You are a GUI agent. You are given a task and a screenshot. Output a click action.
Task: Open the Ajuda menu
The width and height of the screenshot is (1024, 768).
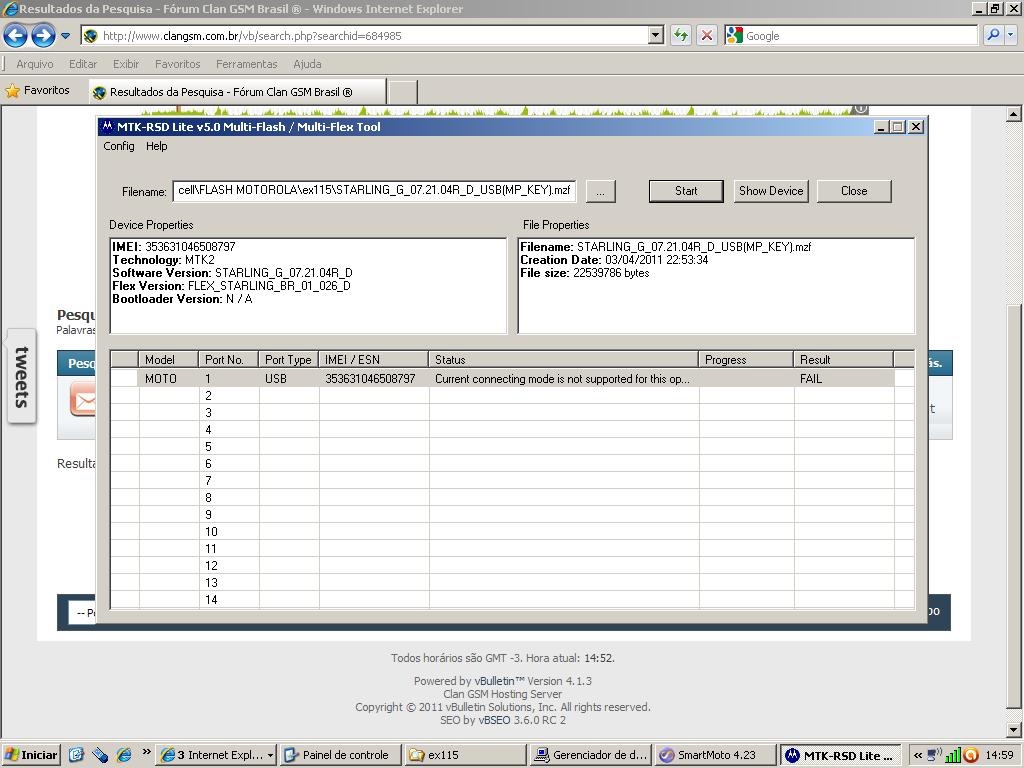coord(307,64)
